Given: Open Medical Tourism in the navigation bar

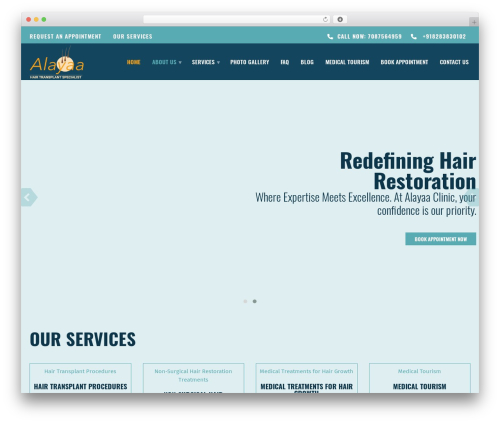Looking at the screenshot, I should pyautogui.click(x=347, y=62).
